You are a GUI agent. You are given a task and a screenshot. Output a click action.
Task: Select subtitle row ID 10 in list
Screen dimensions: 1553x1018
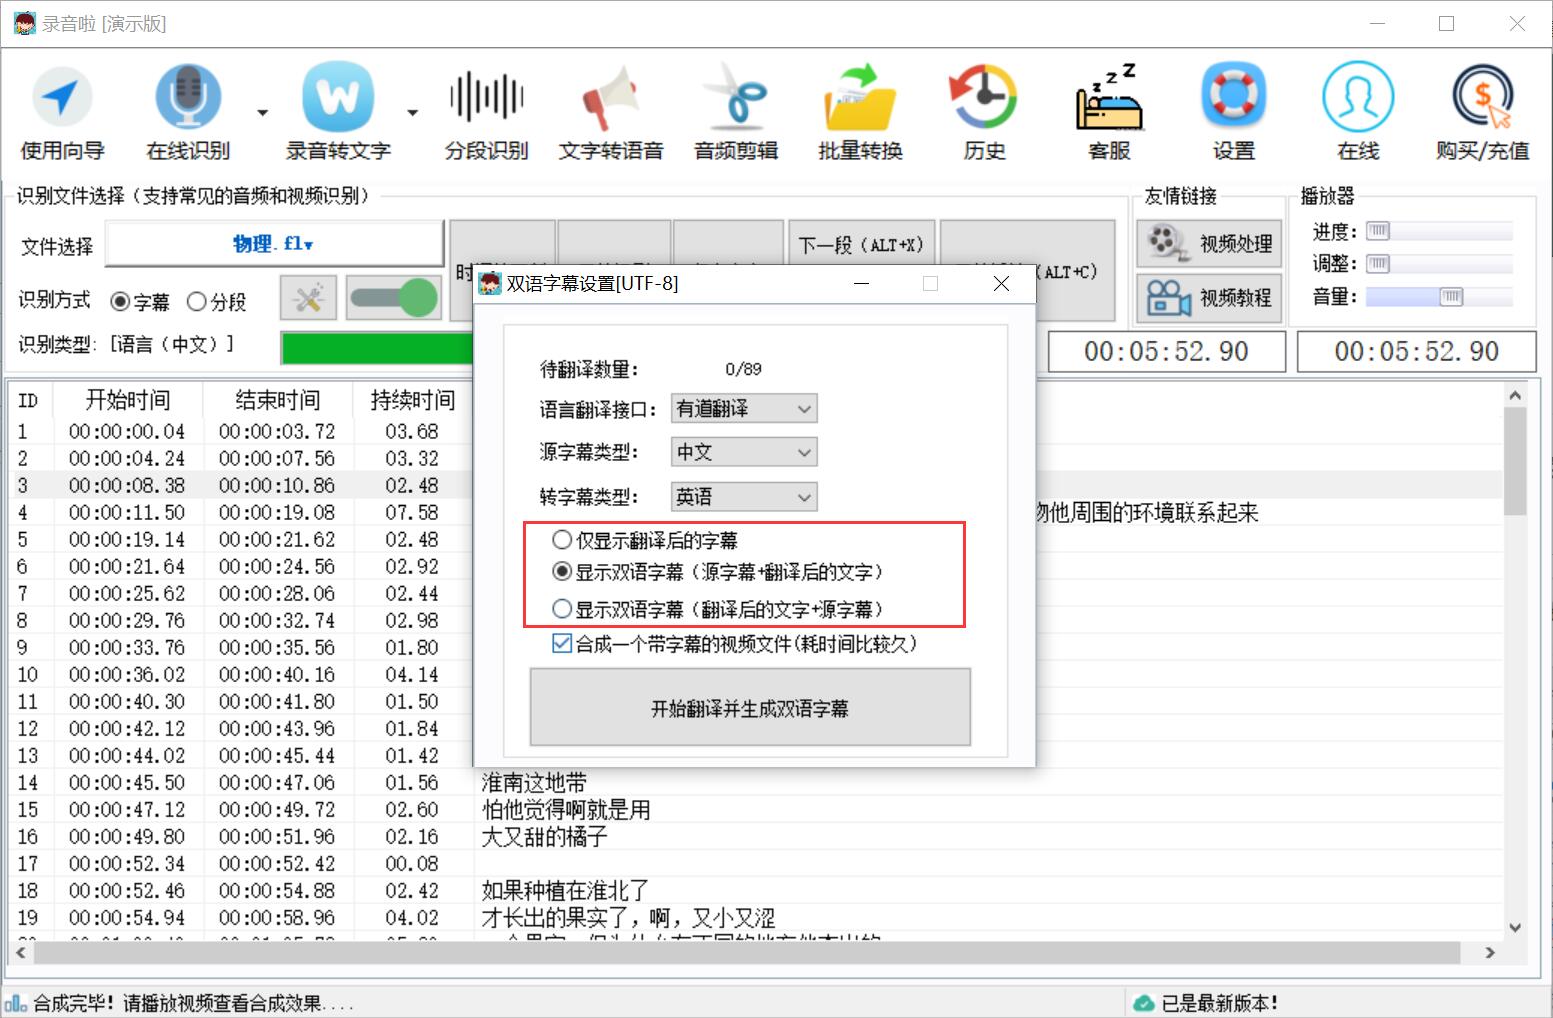(x=240, y=675)
